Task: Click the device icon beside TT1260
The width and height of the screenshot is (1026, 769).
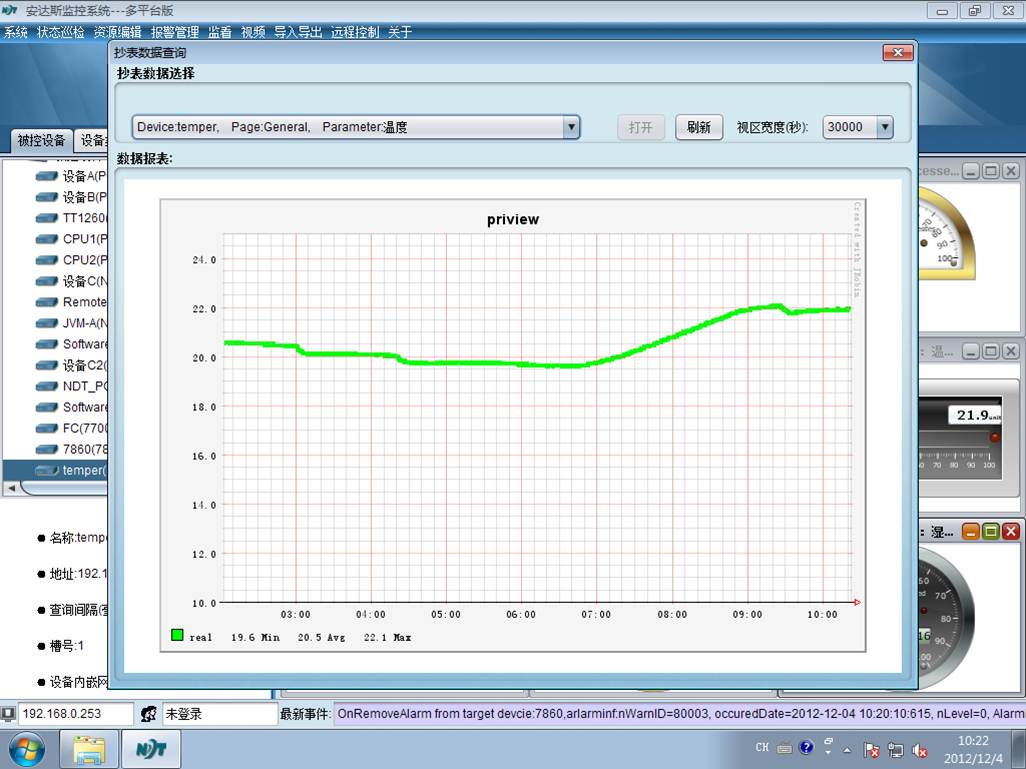Action: tap(46, 218)
